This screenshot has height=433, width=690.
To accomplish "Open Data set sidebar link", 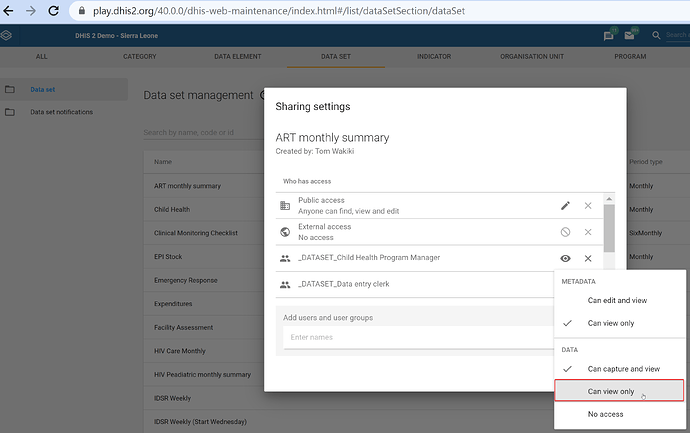I will click(x=43, y=89).
